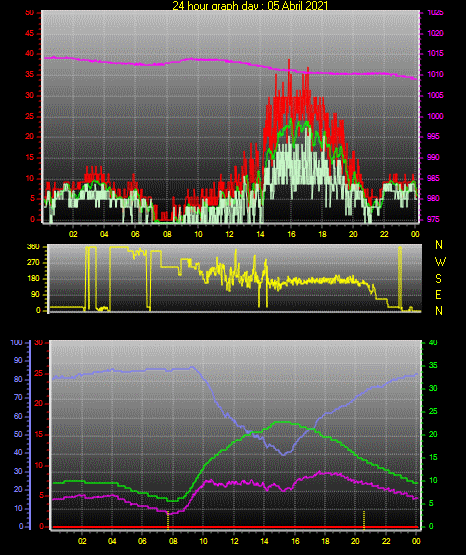Viewport: 466px width, 555px height.
Task: Click the 360 label on wind direction axis
Action: tap(33, 247)
